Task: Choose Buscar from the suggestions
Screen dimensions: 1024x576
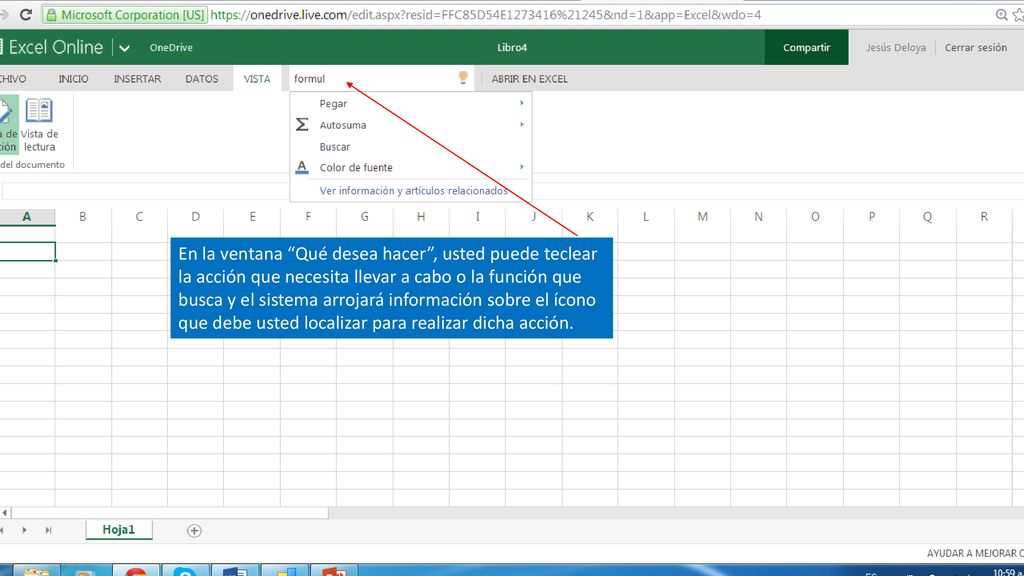Action: coord(411,146)
